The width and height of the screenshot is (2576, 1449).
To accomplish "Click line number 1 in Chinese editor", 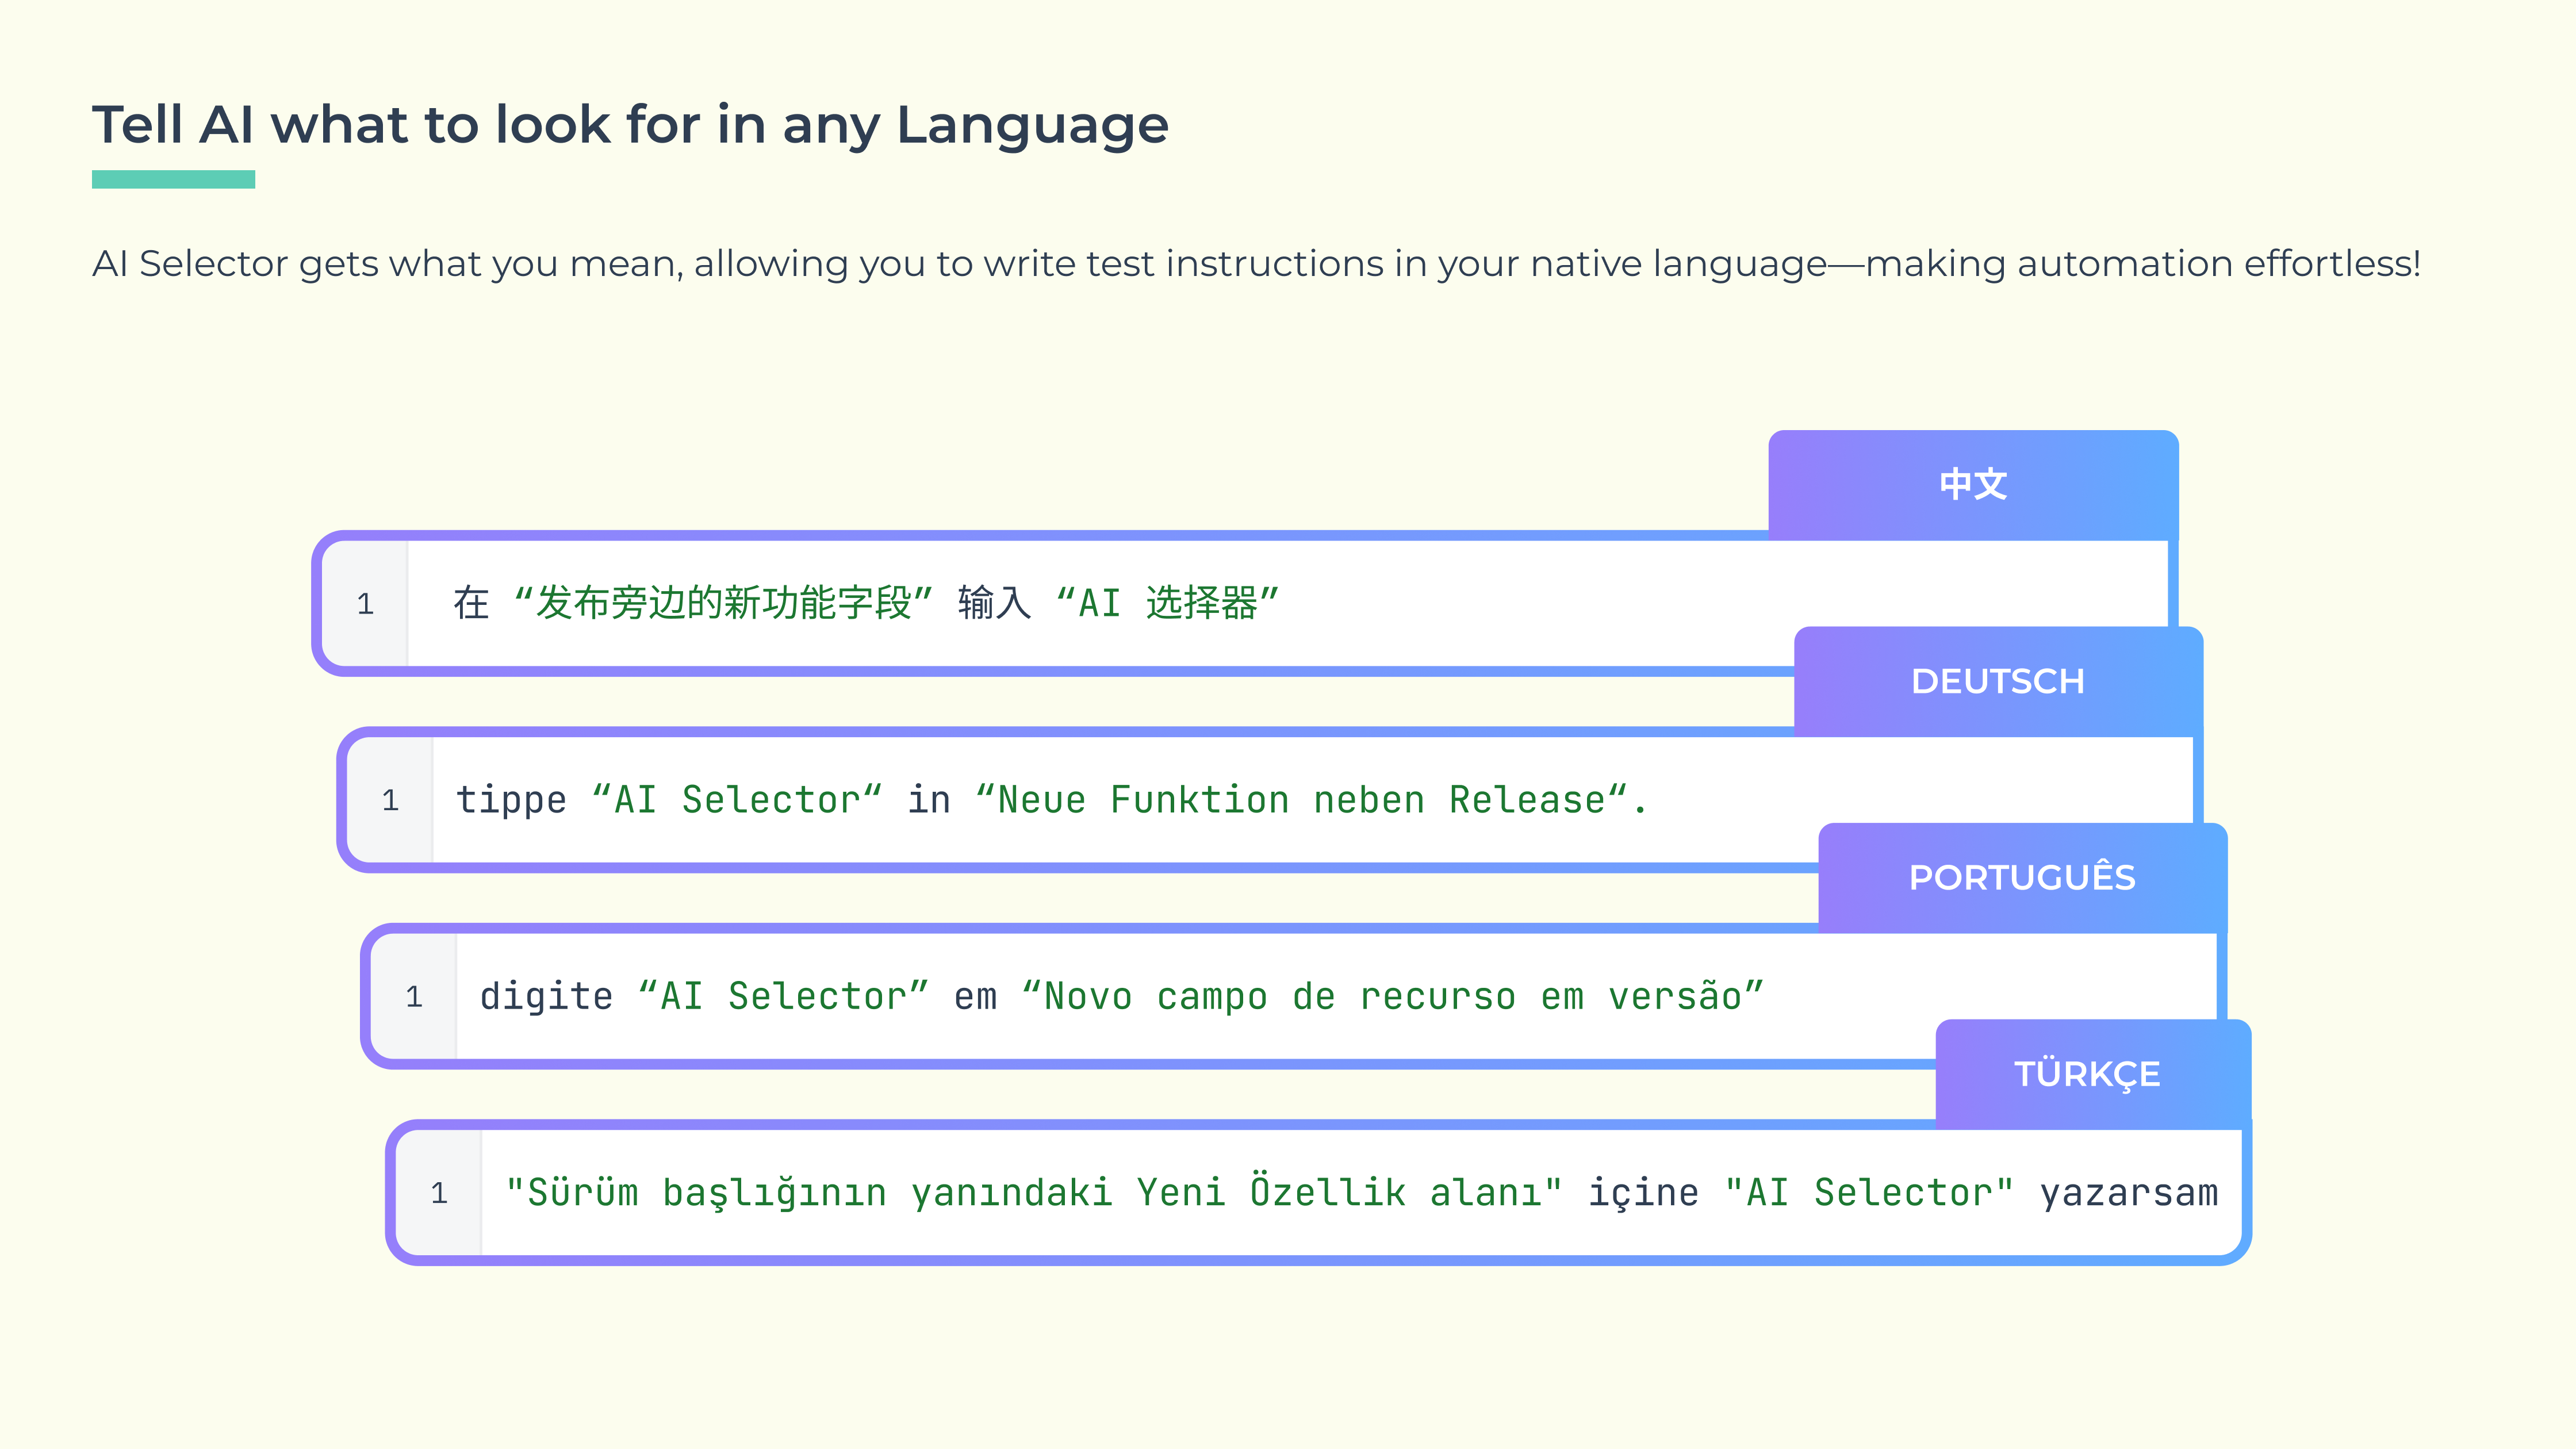I will click(365, 604).
